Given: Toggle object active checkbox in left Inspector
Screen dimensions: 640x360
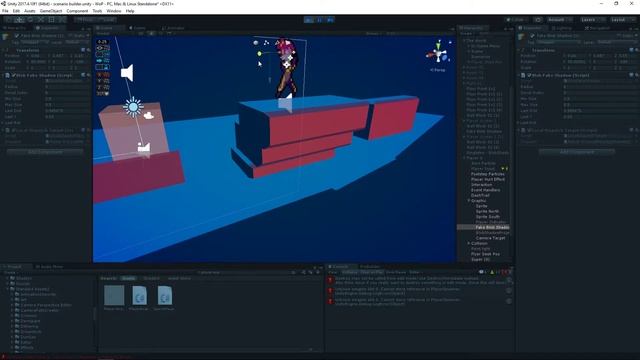Looking at the screenshot, I should pyautogui.click(x=17, y=36).
